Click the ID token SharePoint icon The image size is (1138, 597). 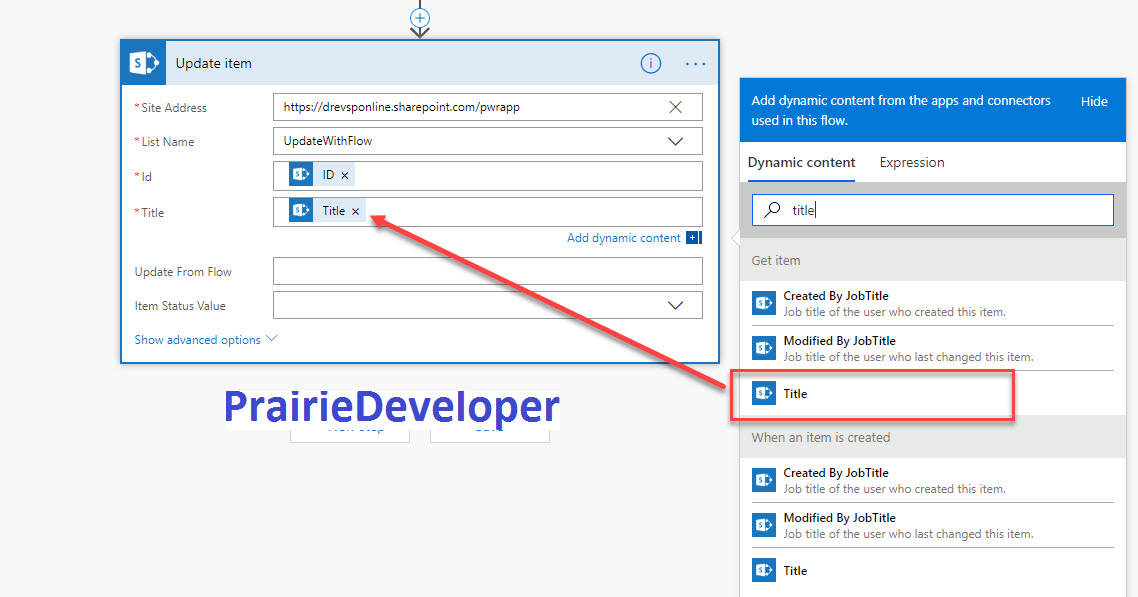coord(300,175)
